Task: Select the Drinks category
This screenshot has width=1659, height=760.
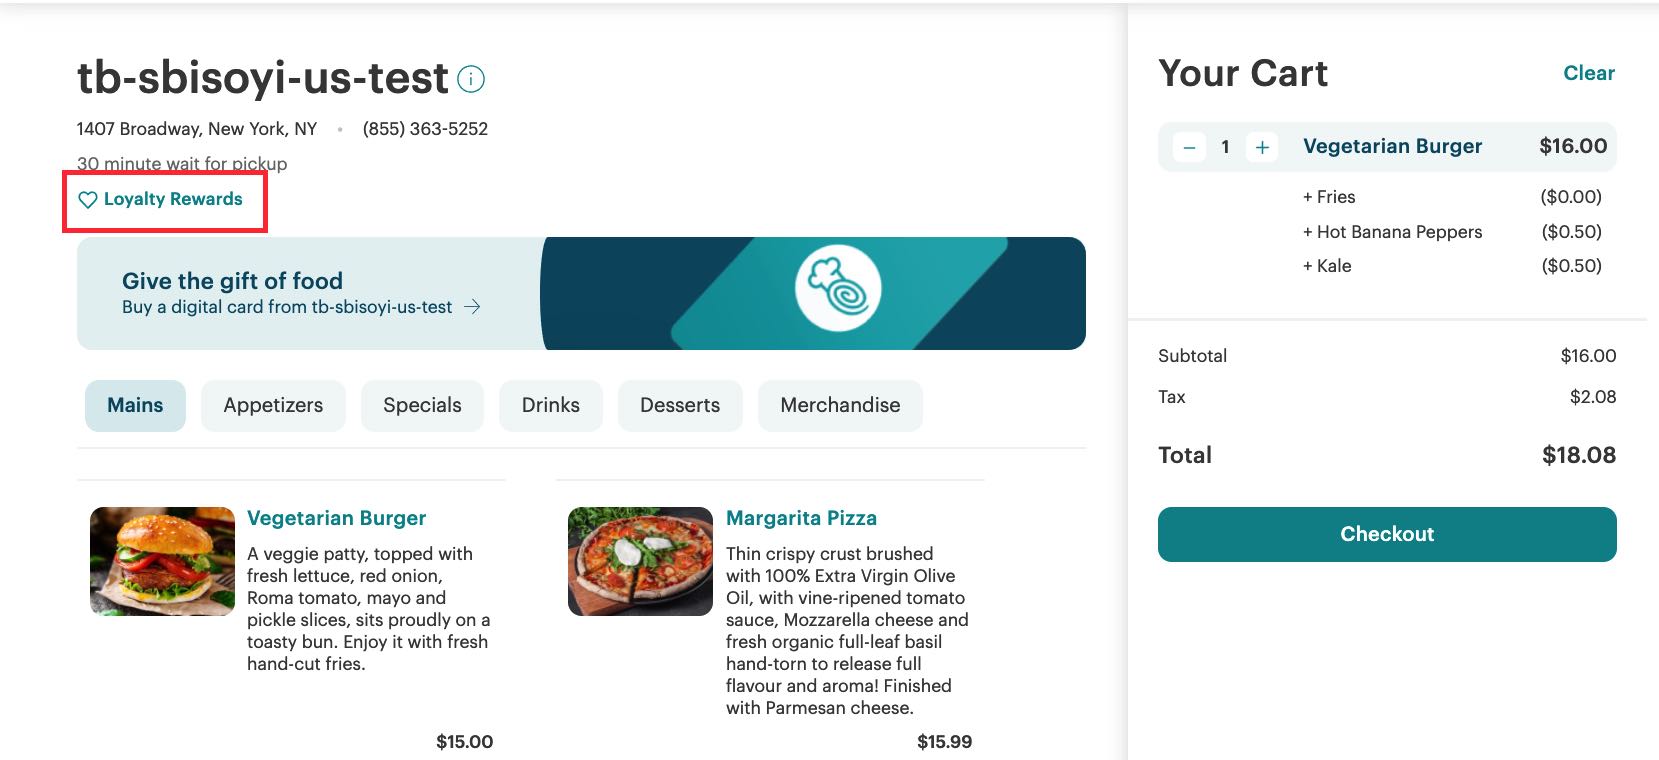Action: coord(550,405)
